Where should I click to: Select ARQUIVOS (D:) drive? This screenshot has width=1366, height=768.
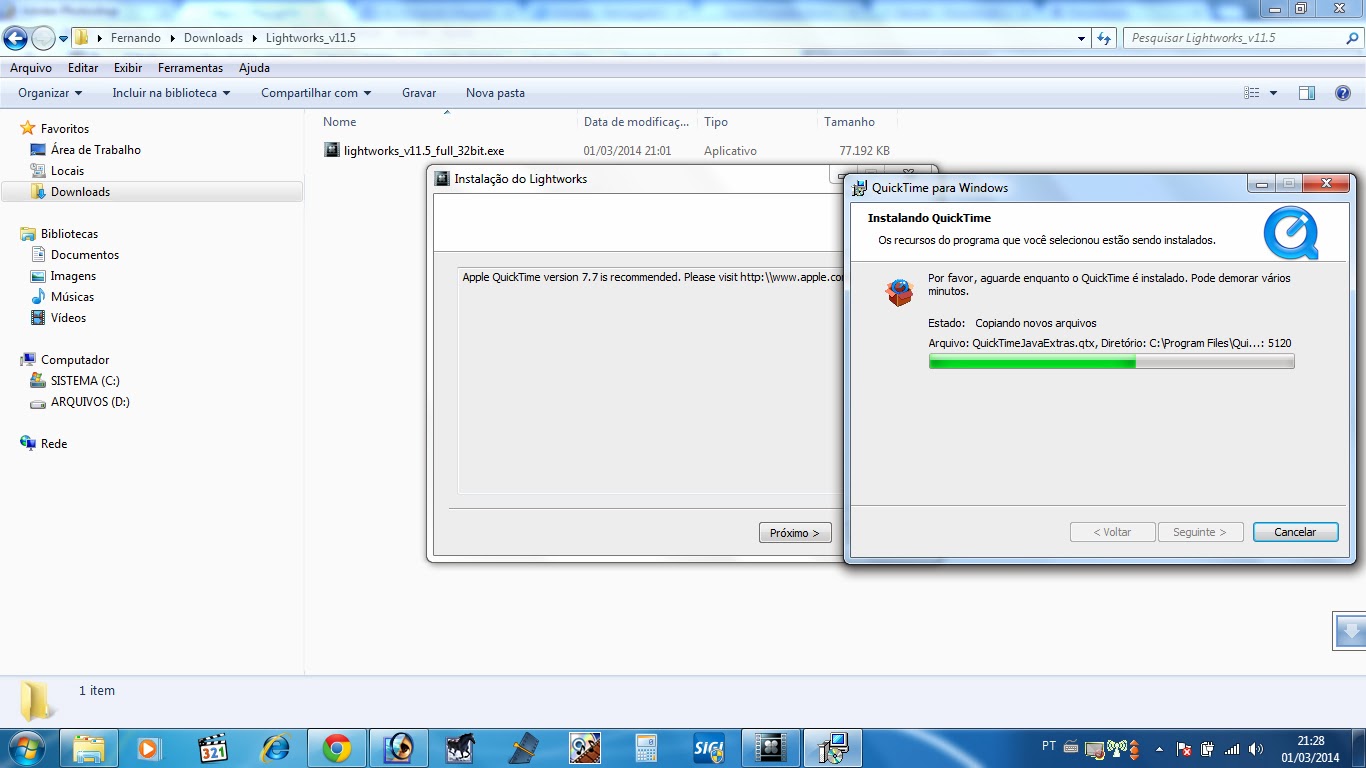[x=90, y=402]
